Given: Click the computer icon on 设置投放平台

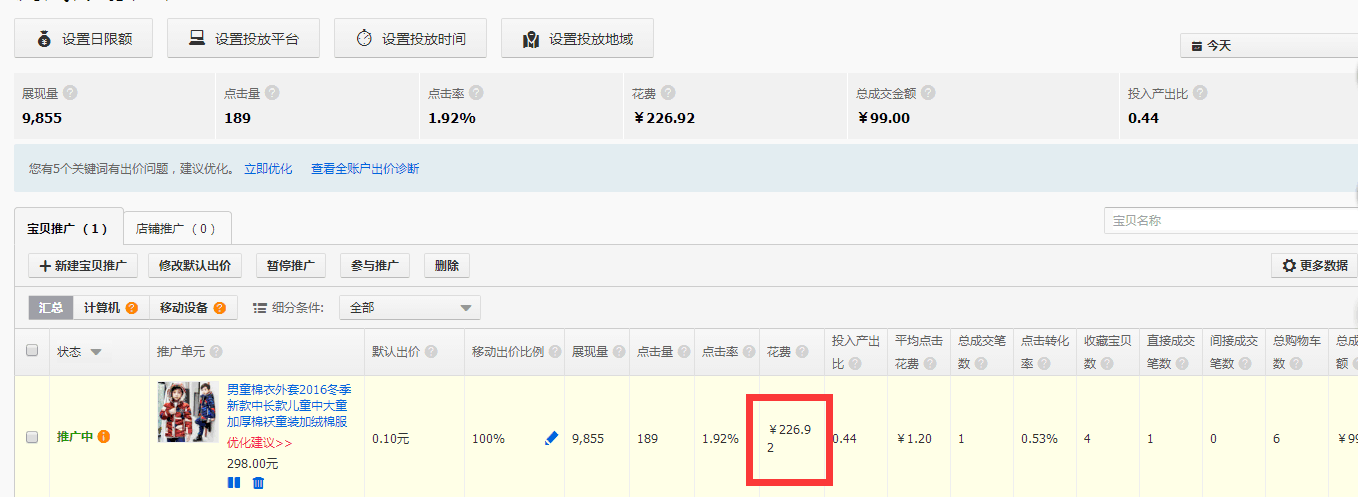Looking at the screenshot, I should pyautogui.click(x=197, y=39).
